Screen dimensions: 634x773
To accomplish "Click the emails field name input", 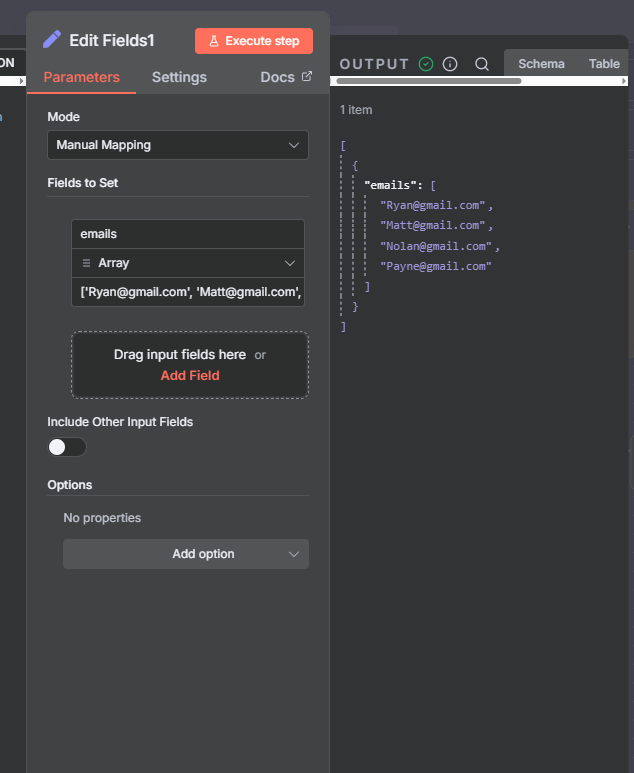I will [x=188, y=234].
